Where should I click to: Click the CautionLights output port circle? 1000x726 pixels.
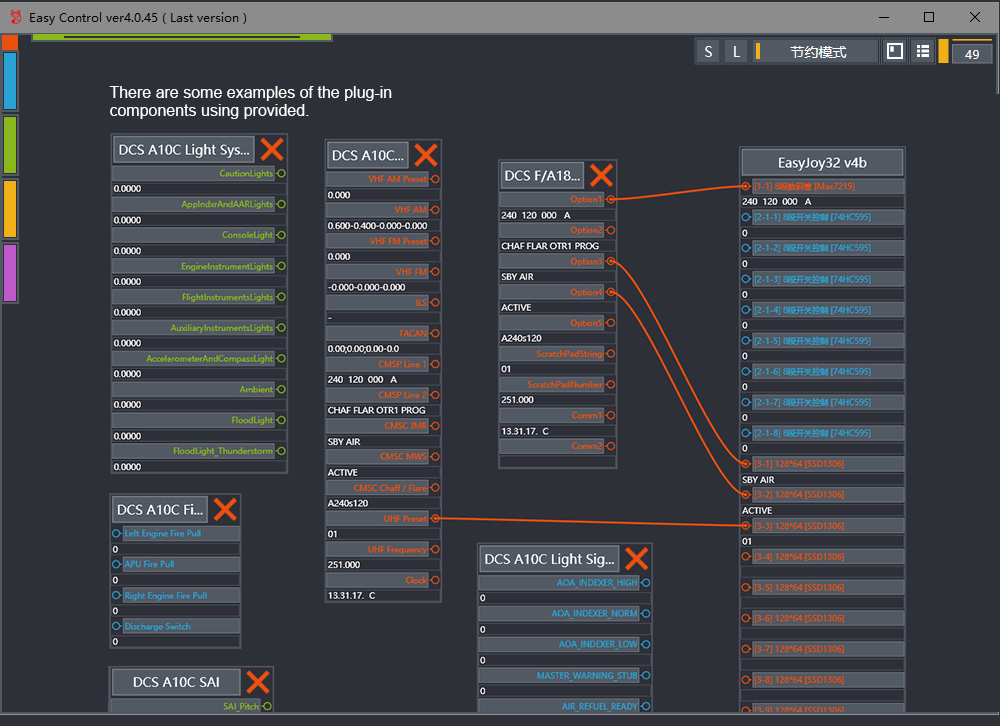point(281,174)
